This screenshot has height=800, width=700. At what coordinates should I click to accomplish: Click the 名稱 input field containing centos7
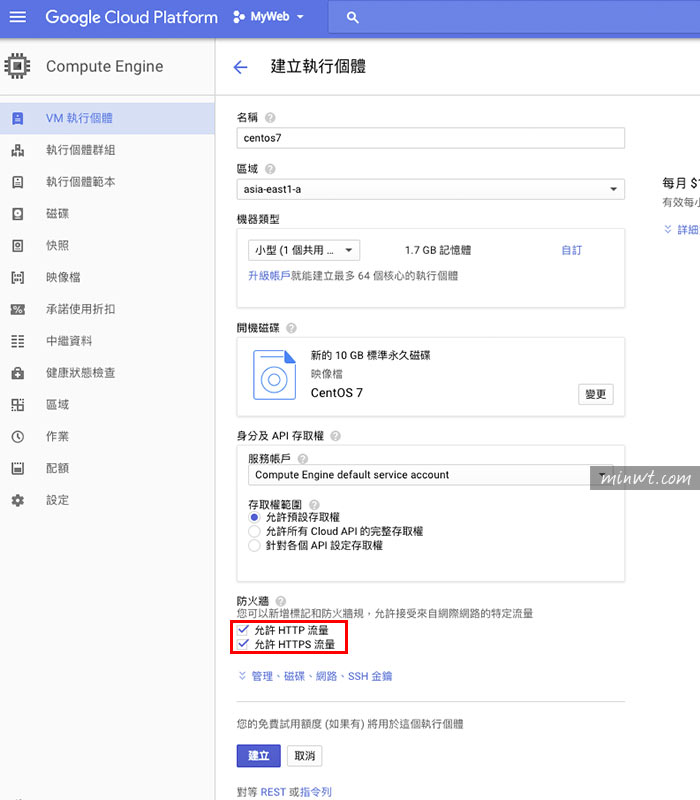[x=431, y=138]
